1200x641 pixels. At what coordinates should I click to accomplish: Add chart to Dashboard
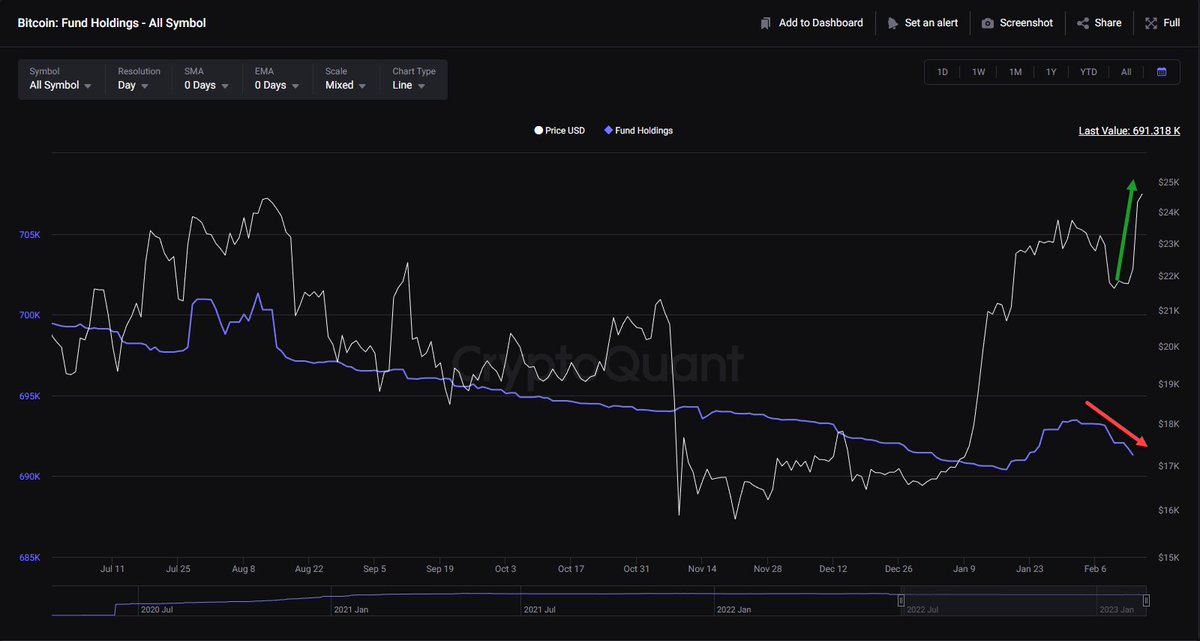[x=811, y=23]
